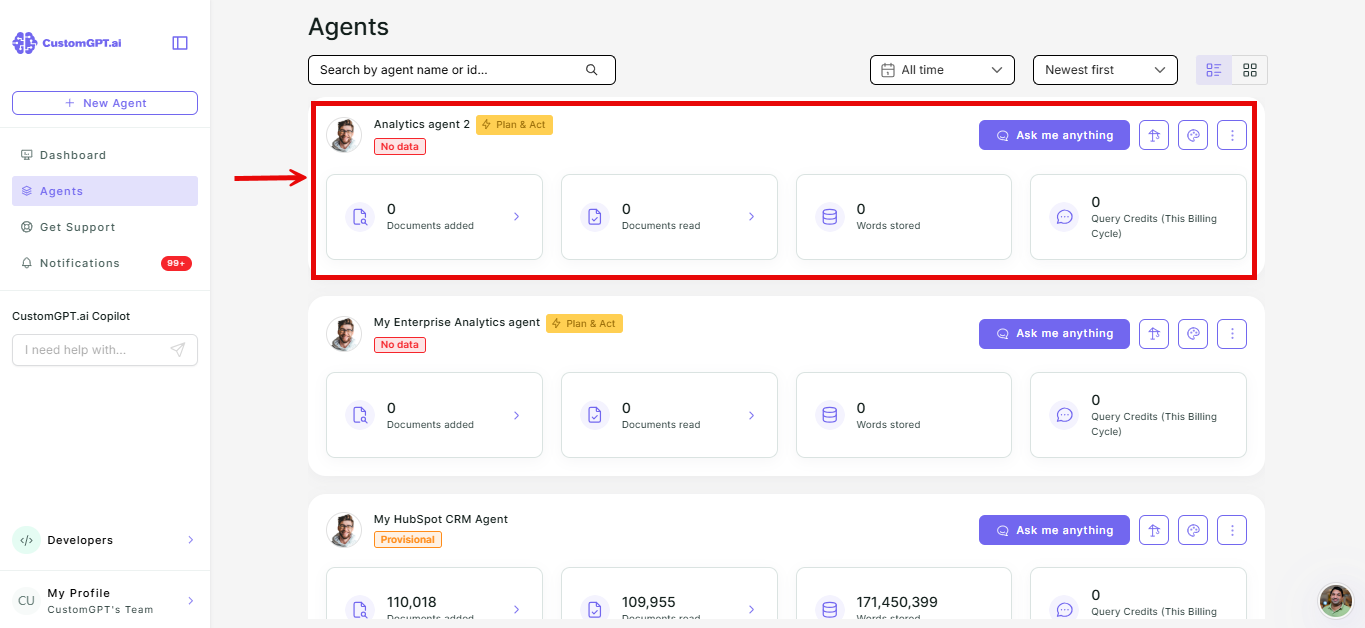The image size is (1365, 628).
Task: Click document search icon in Enterprise Analytics agent
Action: point(360,415)
